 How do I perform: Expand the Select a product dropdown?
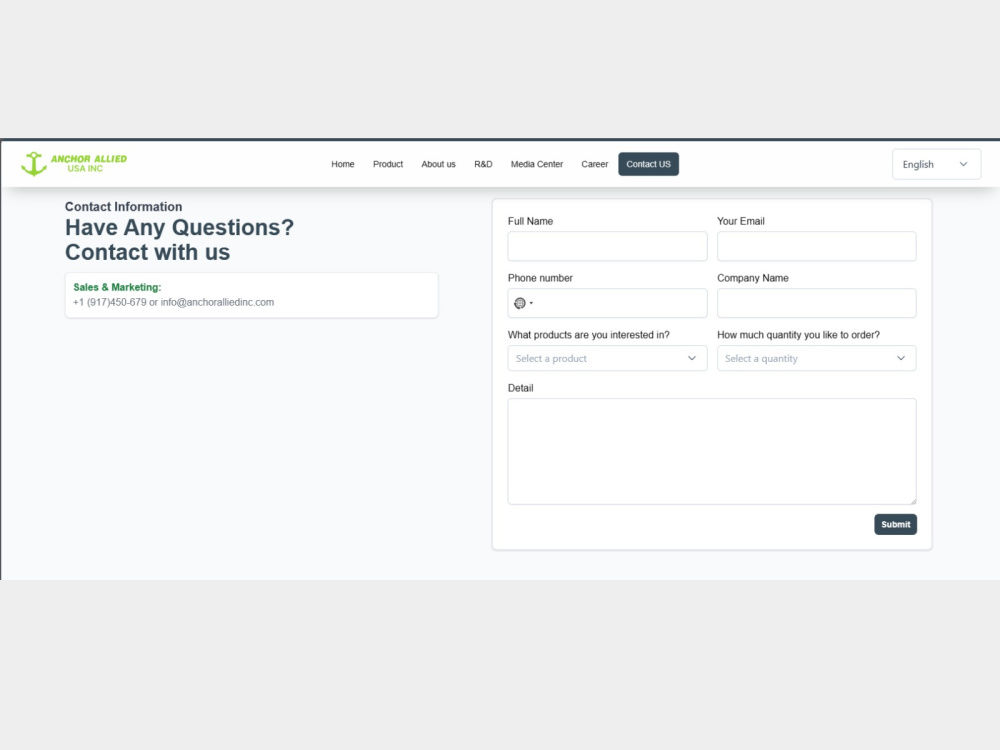click(607, 358)
